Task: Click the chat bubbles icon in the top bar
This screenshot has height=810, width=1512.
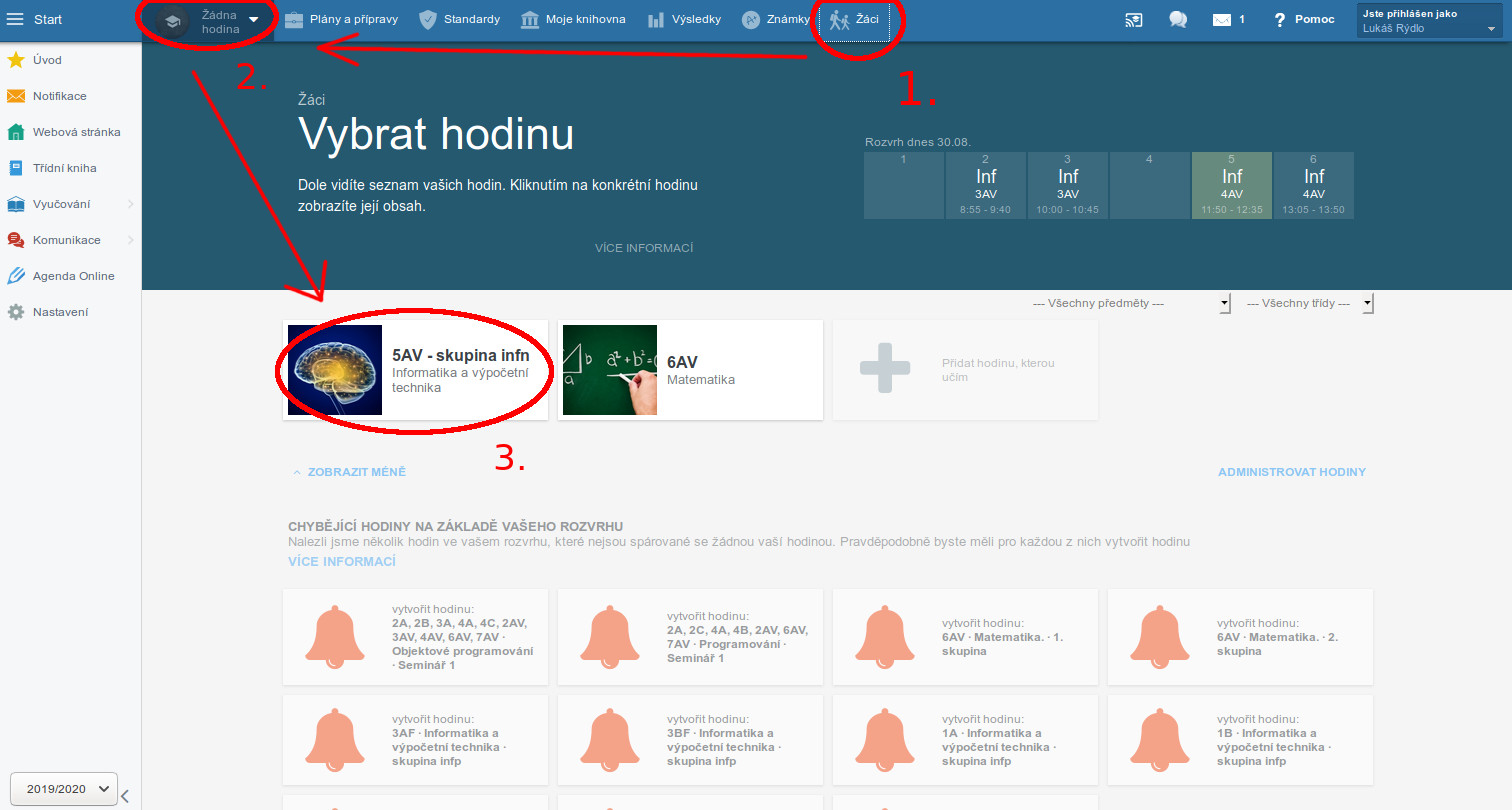Action: 1178,20
